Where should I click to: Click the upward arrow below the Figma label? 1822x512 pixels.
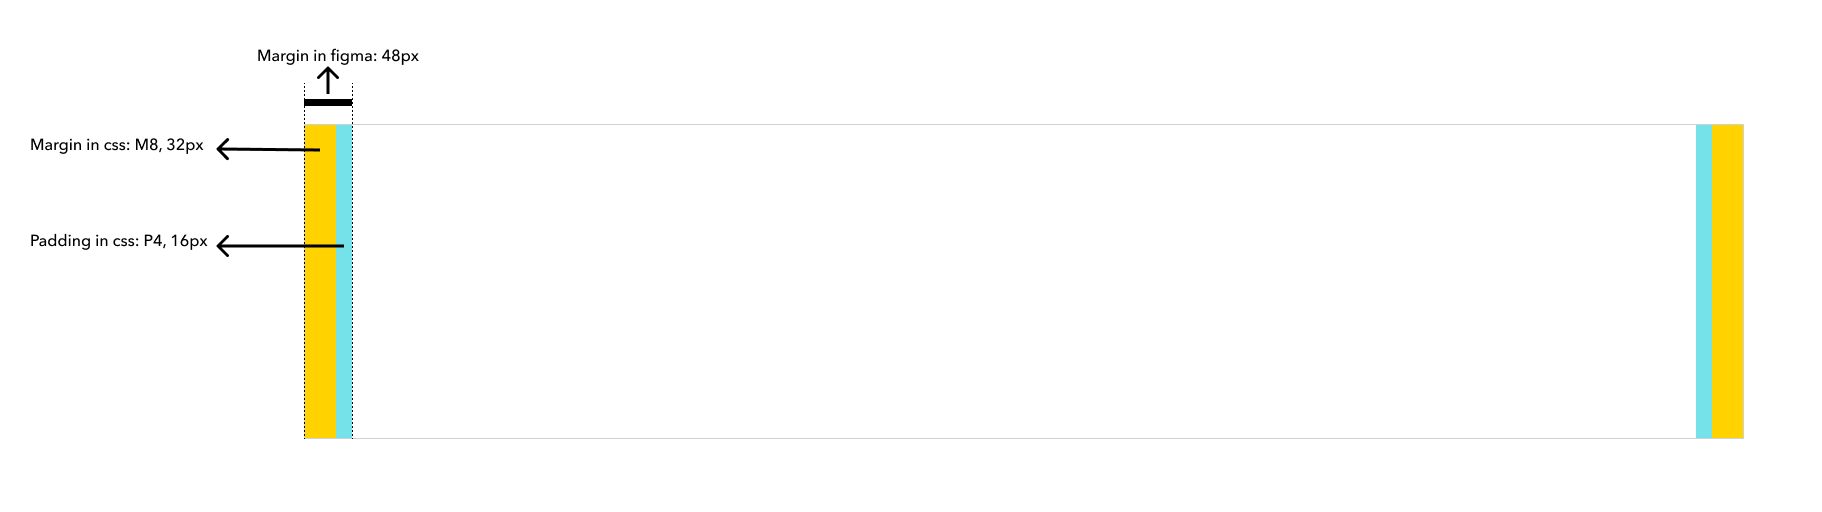coord(327,81)
